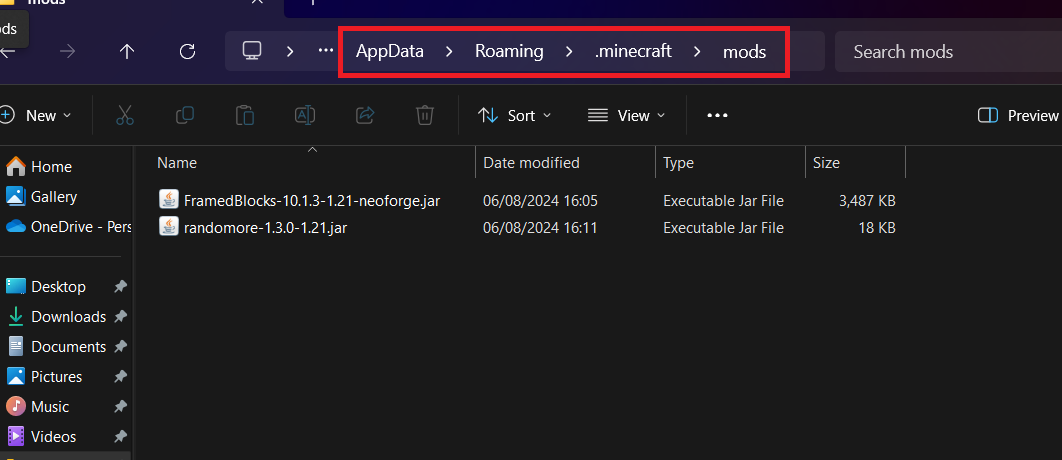Screen dimensions: 1062x460
Task: Click the Rename icon in toolbar
Action: (305, 115)
